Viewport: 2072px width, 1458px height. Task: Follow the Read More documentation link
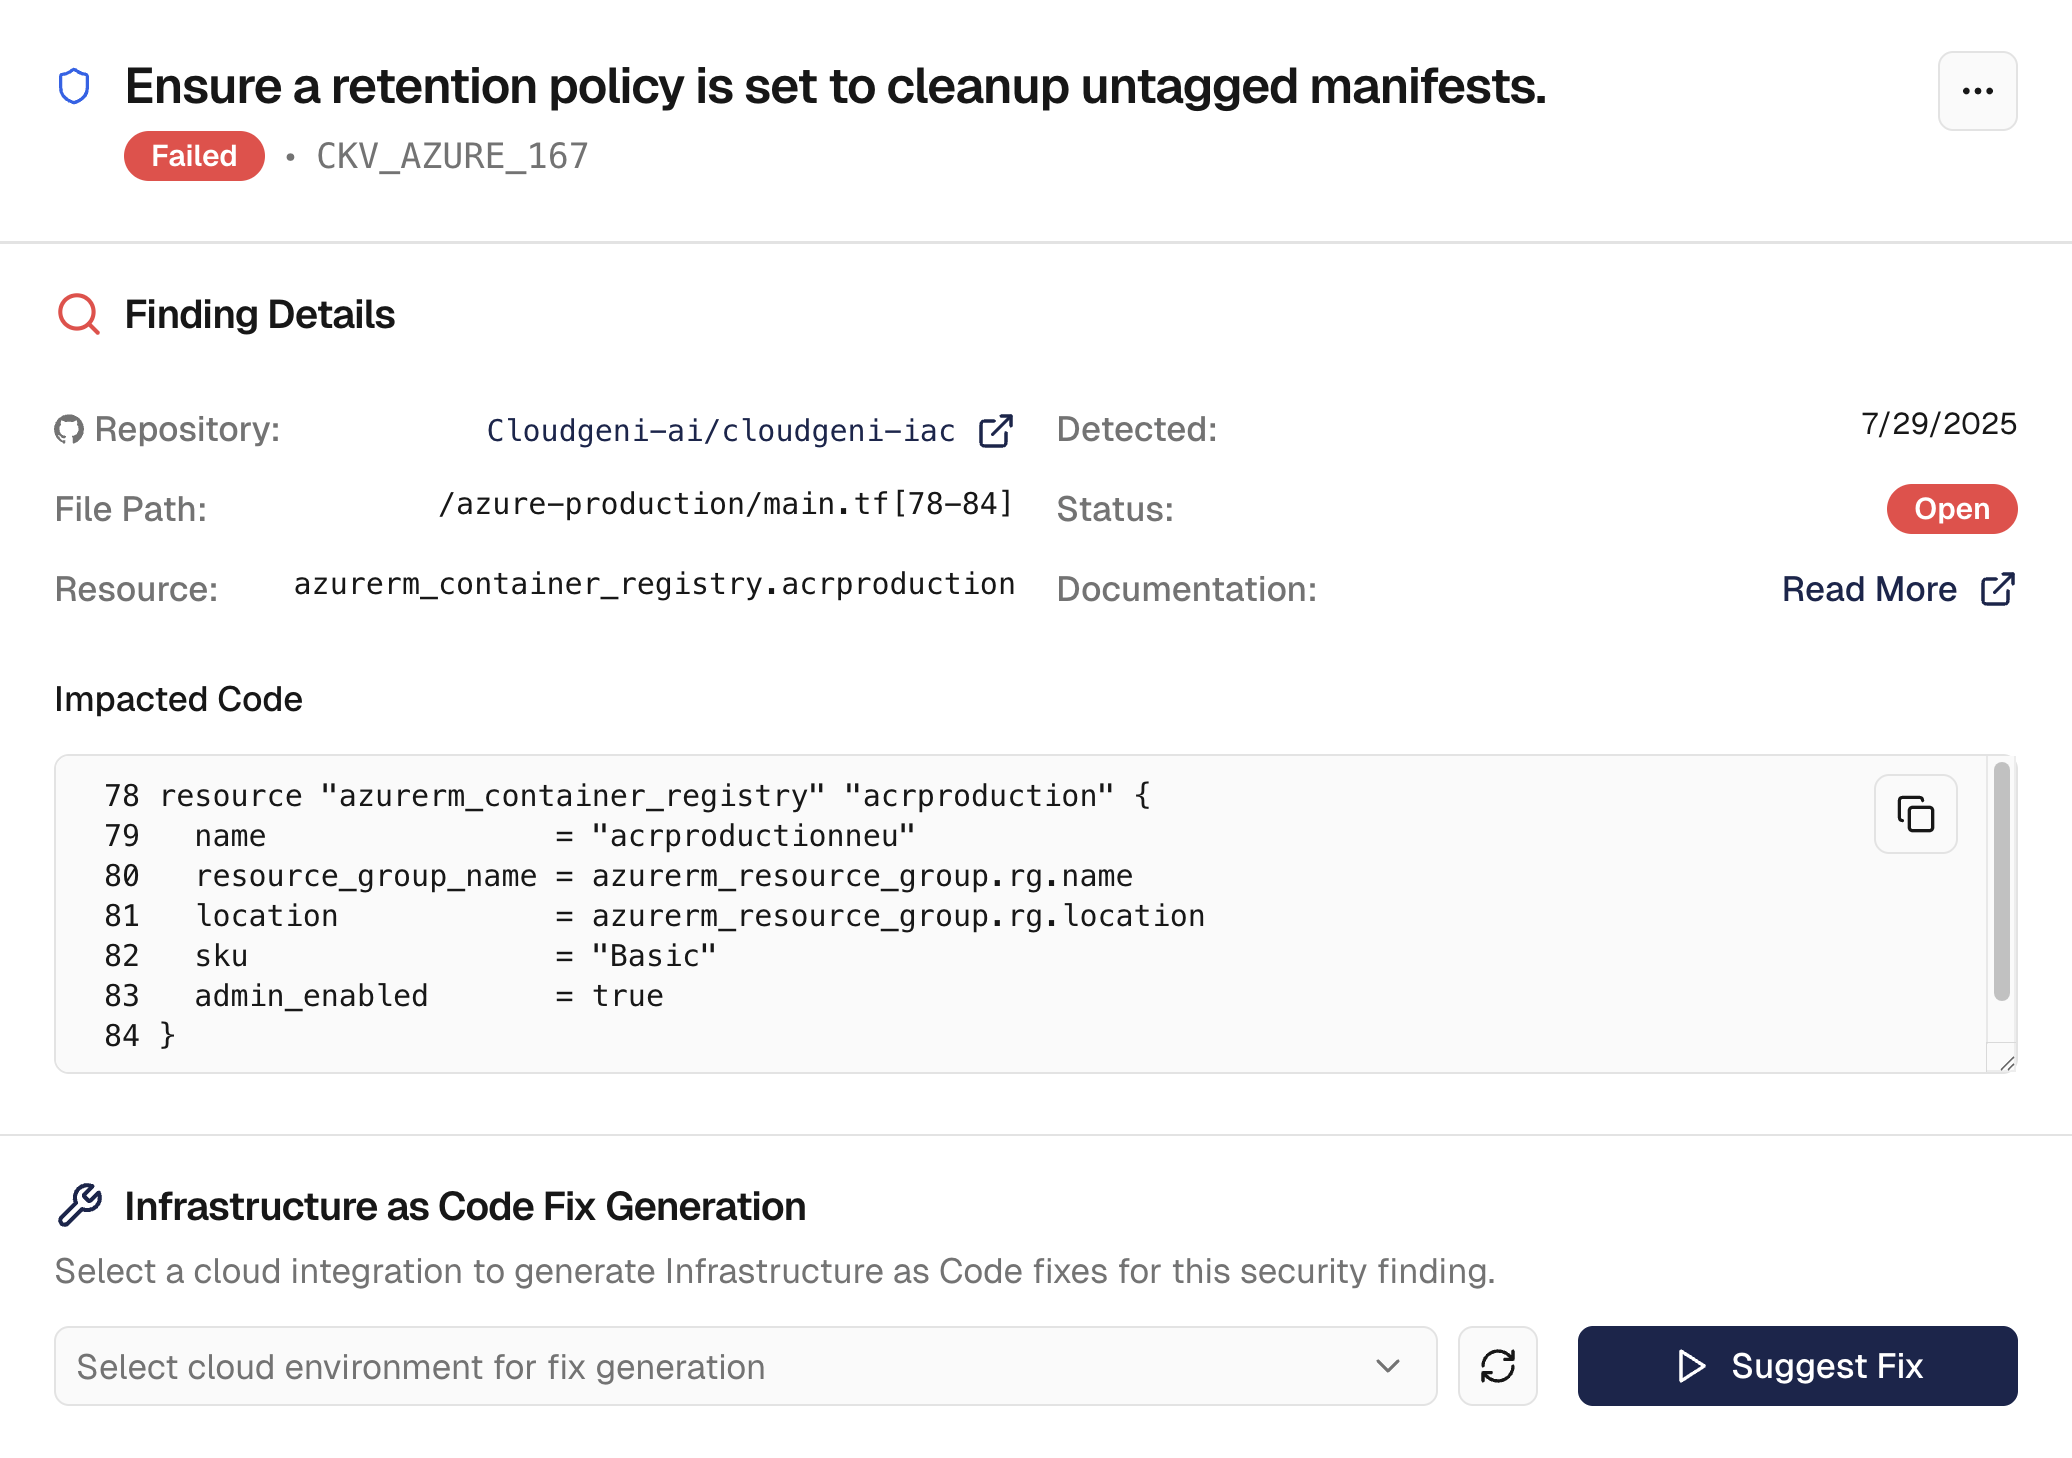(x=1868, y=589)
